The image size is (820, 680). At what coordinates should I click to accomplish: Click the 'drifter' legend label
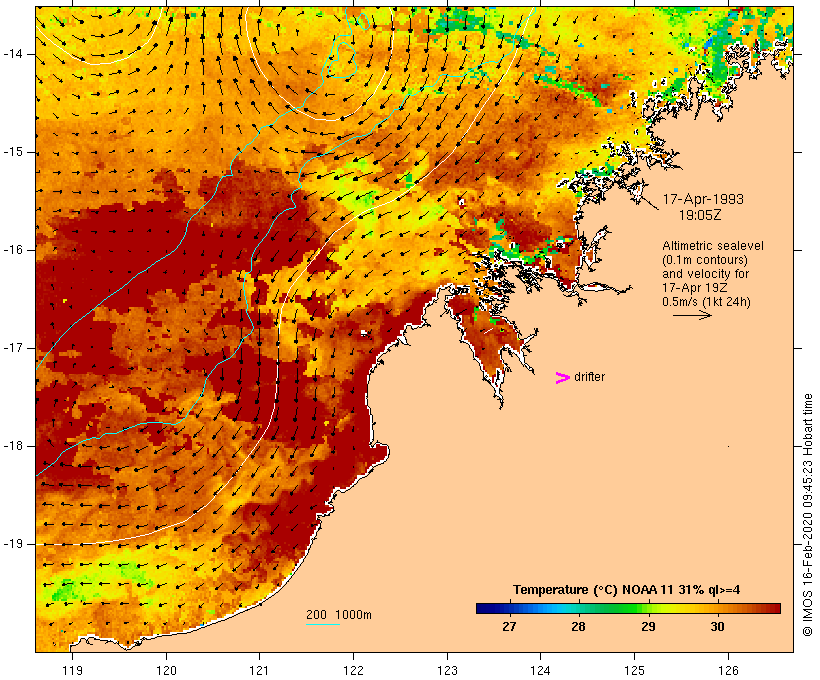[589, 377]
